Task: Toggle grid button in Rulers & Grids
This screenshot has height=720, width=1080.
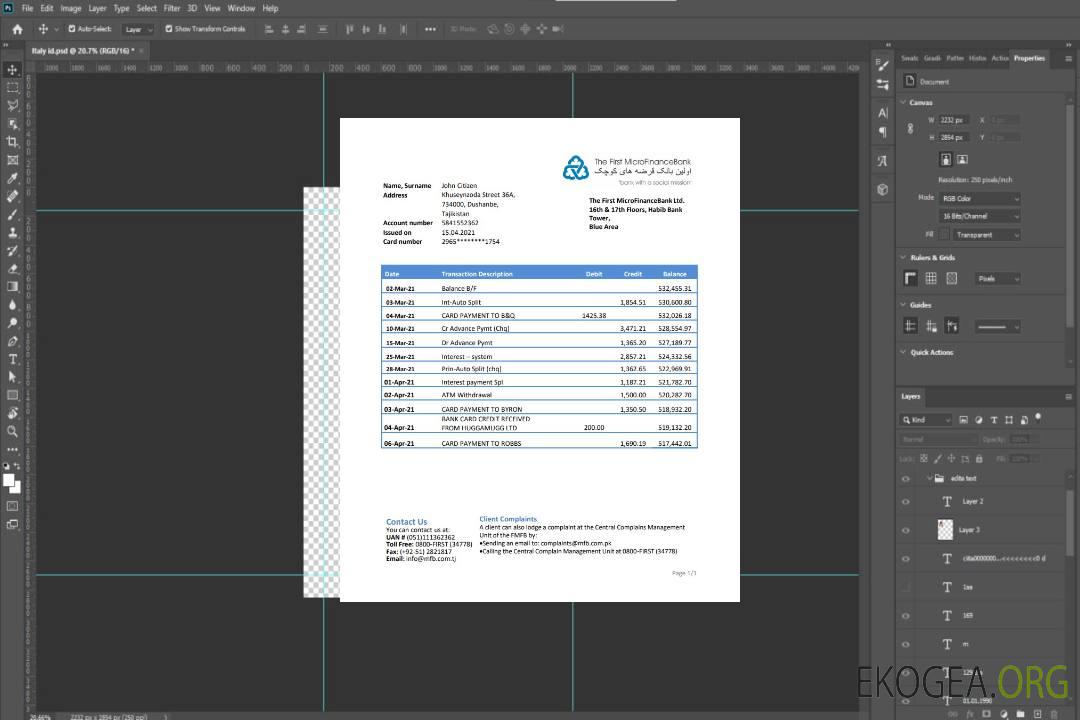Action: coord(931,278)
